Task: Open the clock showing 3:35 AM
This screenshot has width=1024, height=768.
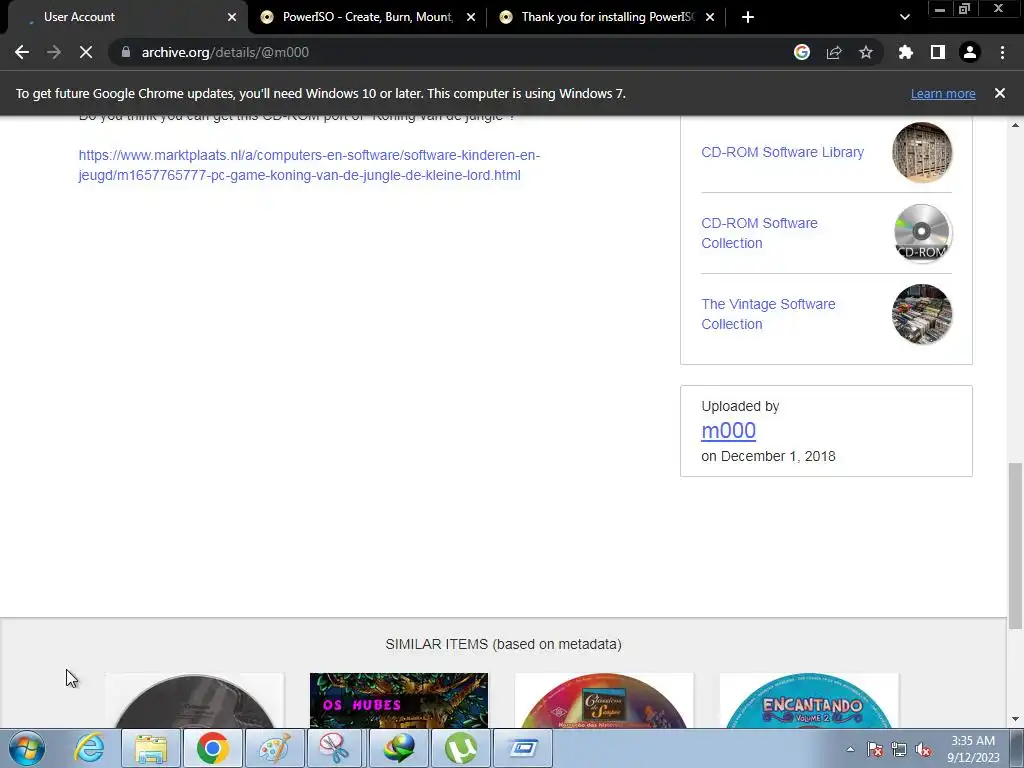Action: point(973,749)
